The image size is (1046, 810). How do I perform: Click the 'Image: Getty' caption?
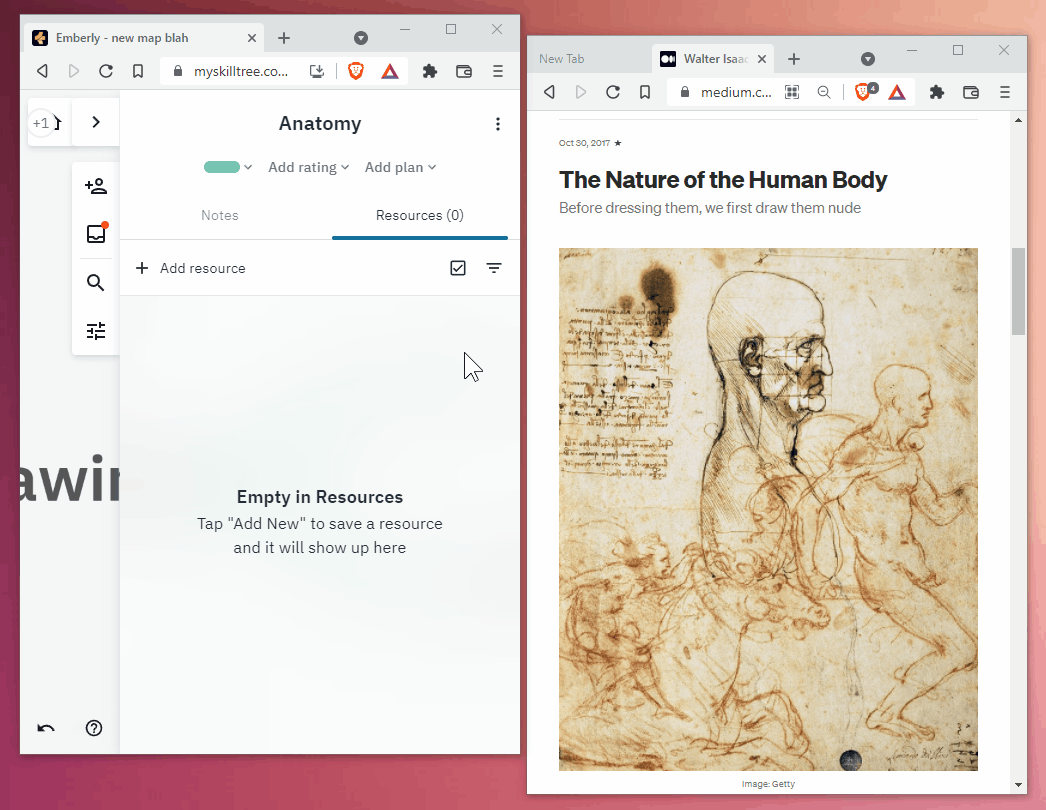coord(768,783)
